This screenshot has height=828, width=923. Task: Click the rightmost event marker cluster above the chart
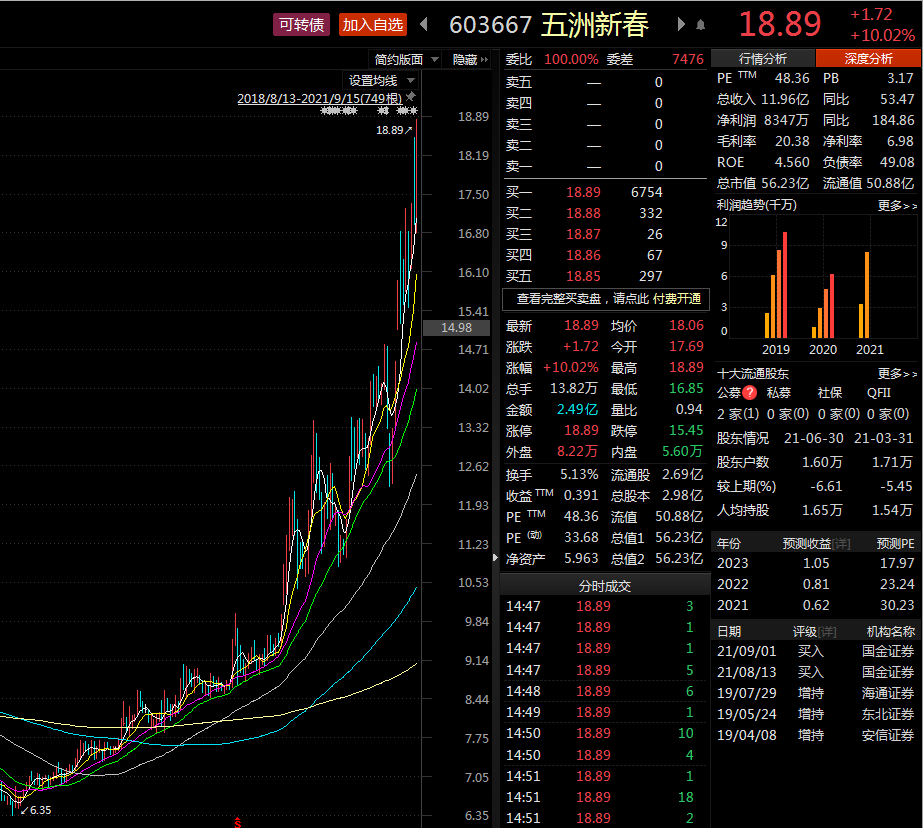(407, 111)
